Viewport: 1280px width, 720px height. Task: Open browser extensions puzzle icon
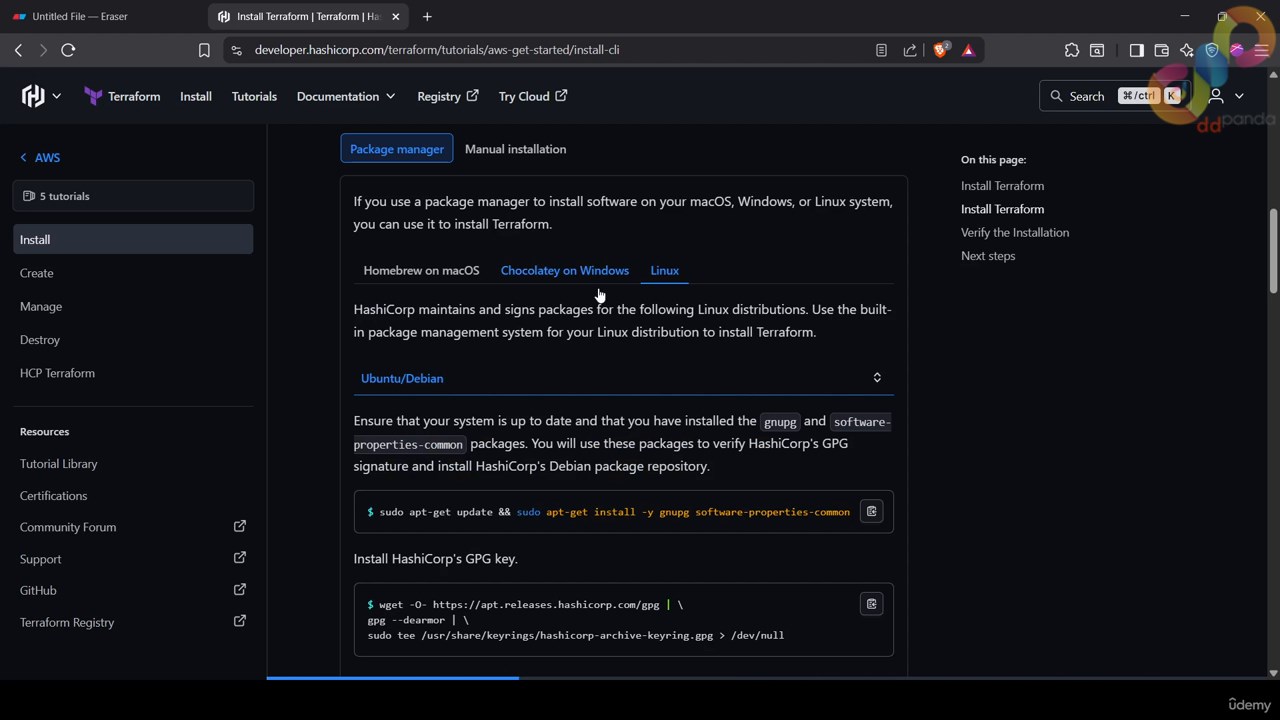click(x=1072, y=50)
